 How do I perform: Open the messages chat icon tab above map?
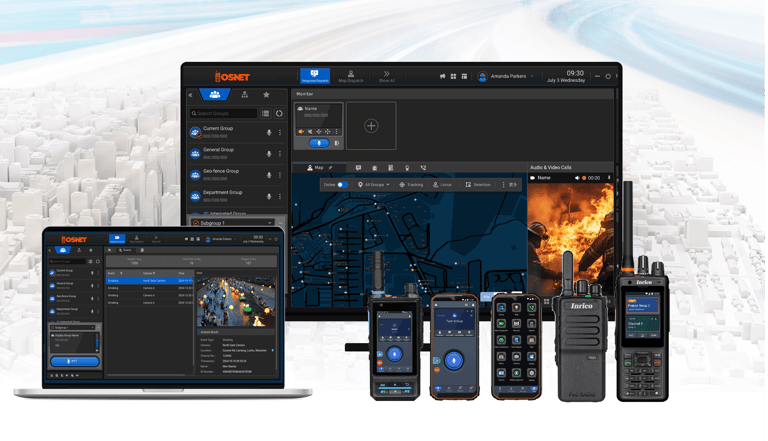coord(358,168)
